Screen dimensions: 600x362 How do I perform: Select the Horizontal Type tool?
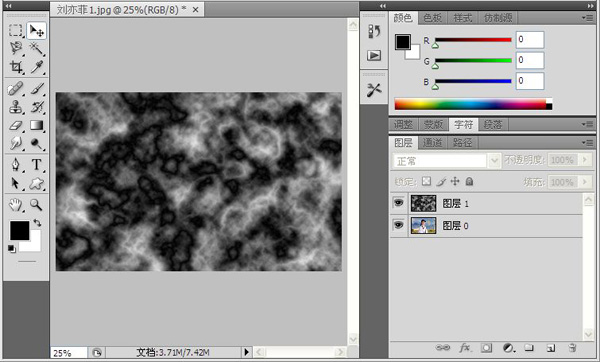click(37, 165)
